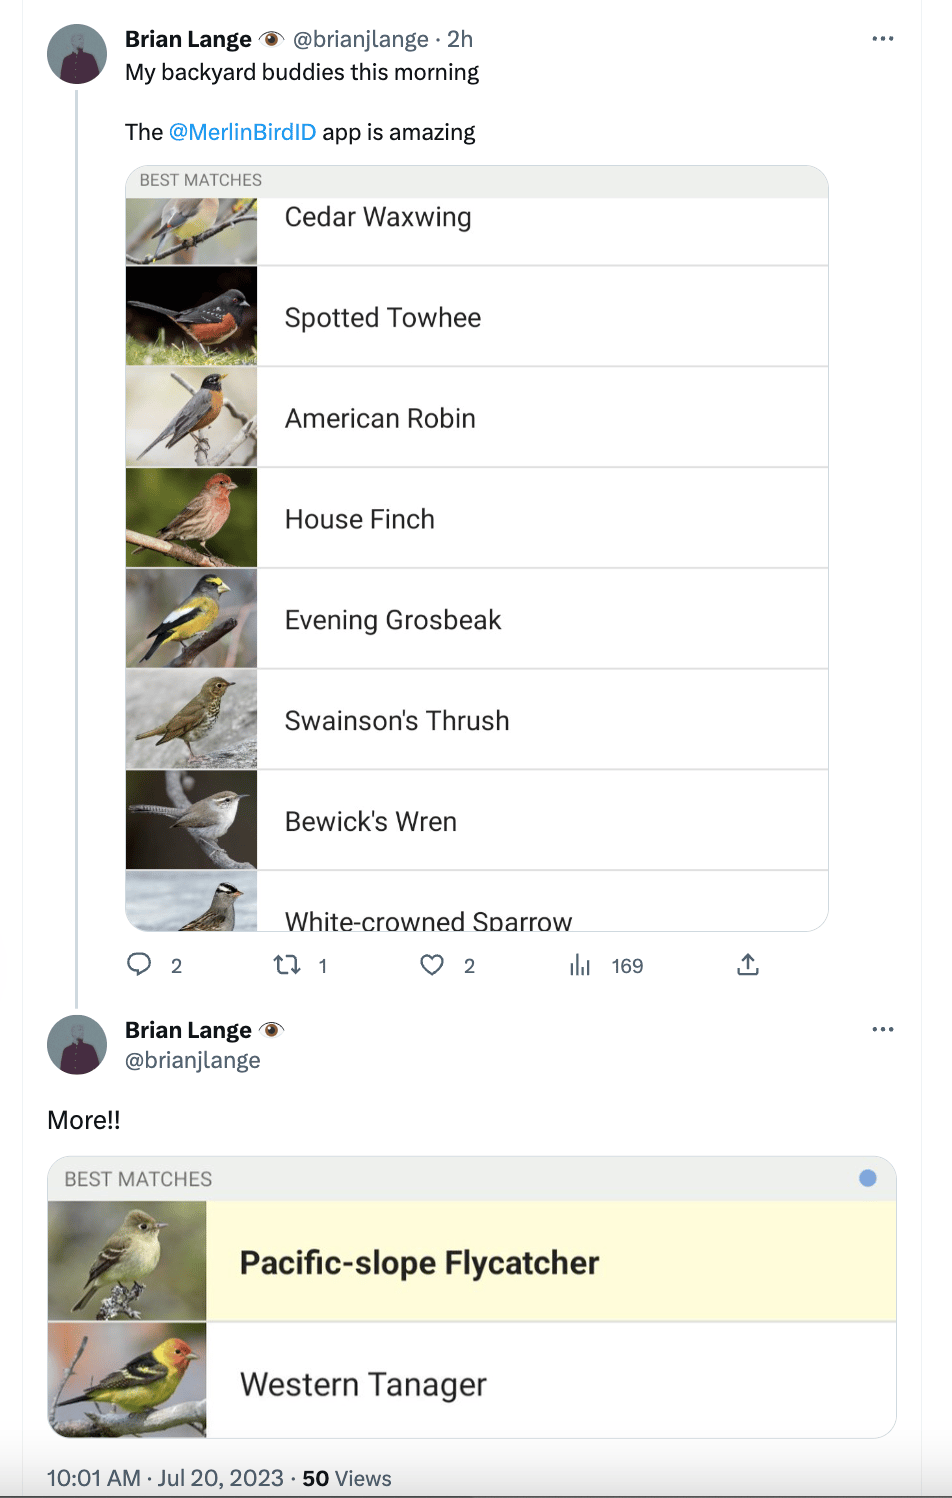
Task: Click the Spotted Towhee row in the image
Action: (x=477, y=317)
